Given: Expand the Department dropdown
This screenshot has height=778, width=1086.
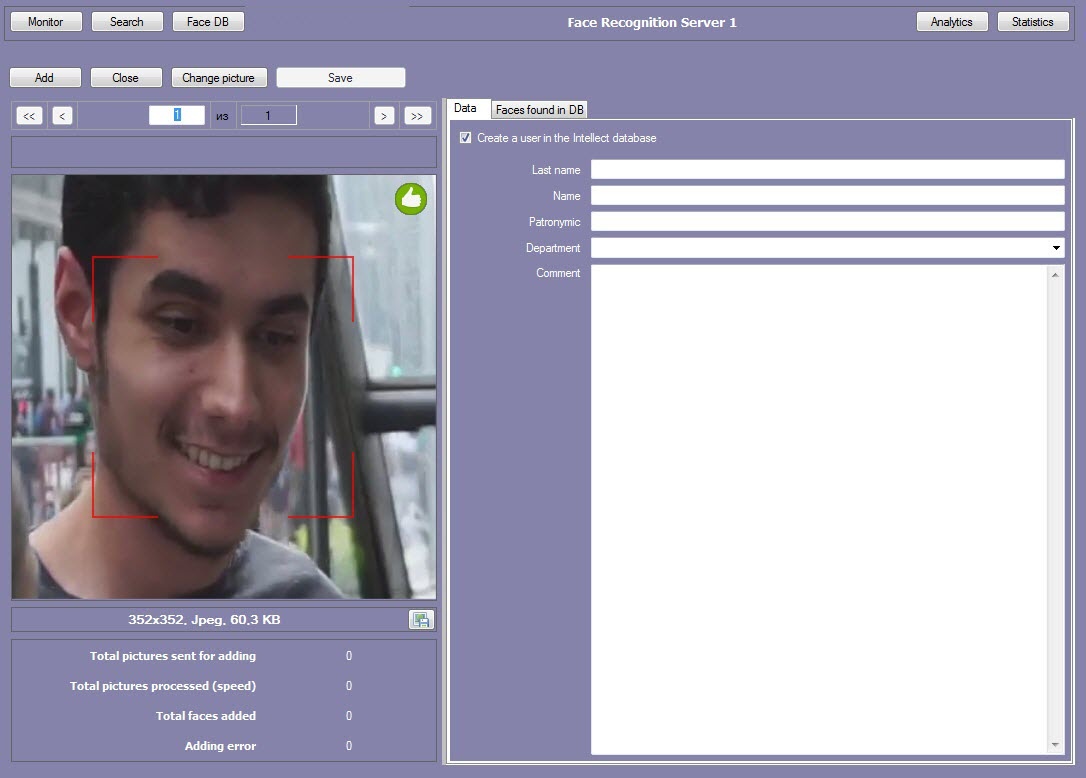Looking at the screenshot, I should [x=1056, y=248].
